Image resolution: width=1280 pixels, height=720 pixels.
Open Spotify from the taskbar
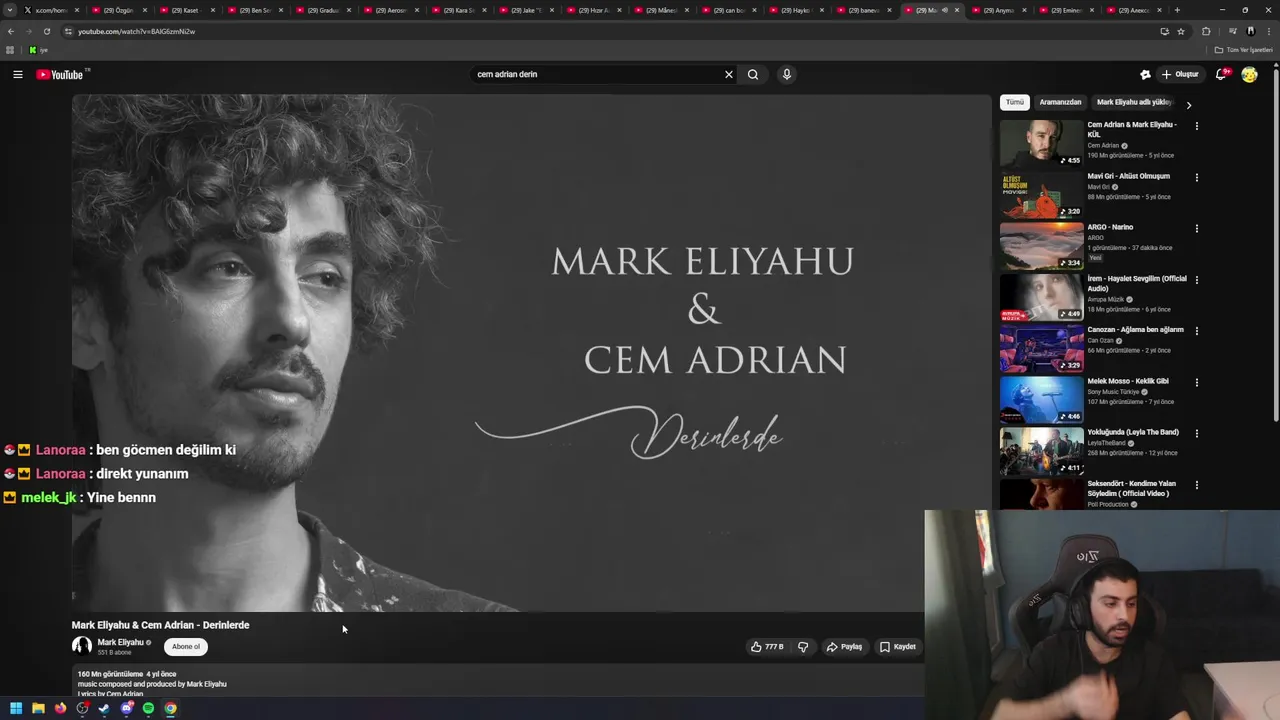click(x=148, y=708)
